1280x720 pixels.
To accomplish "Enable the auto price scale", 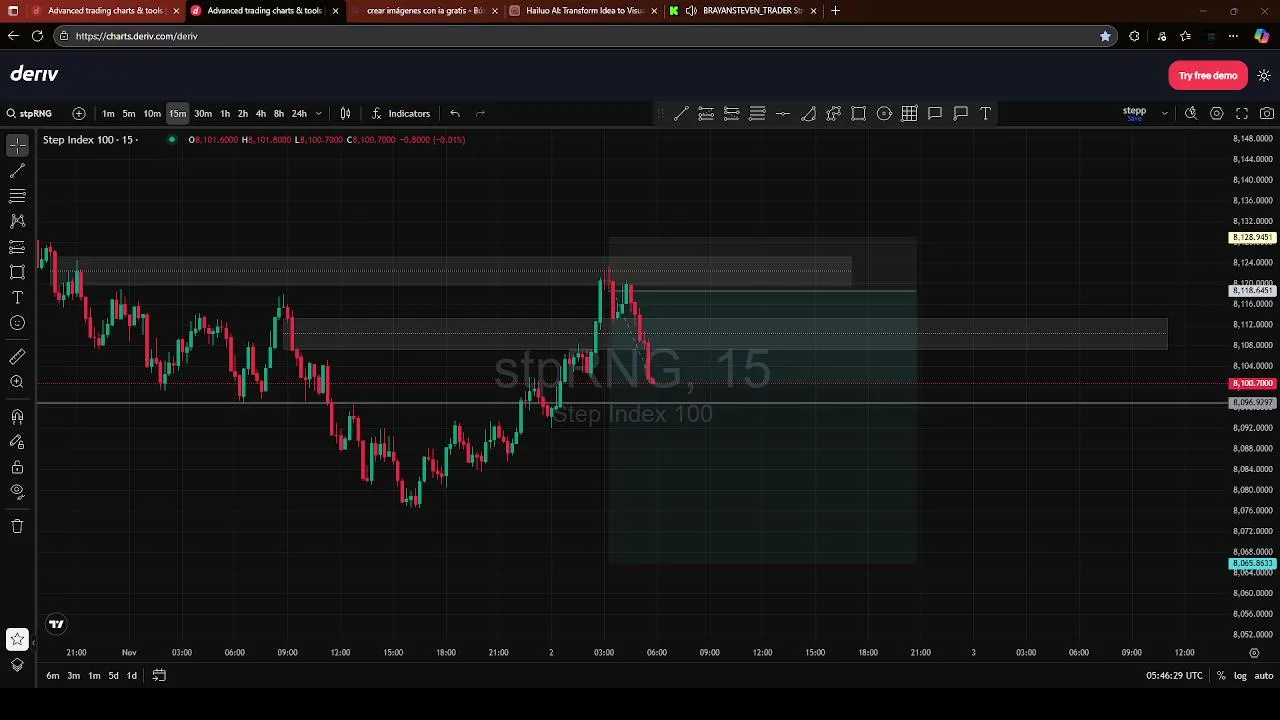I will [x=1264, y=676].
